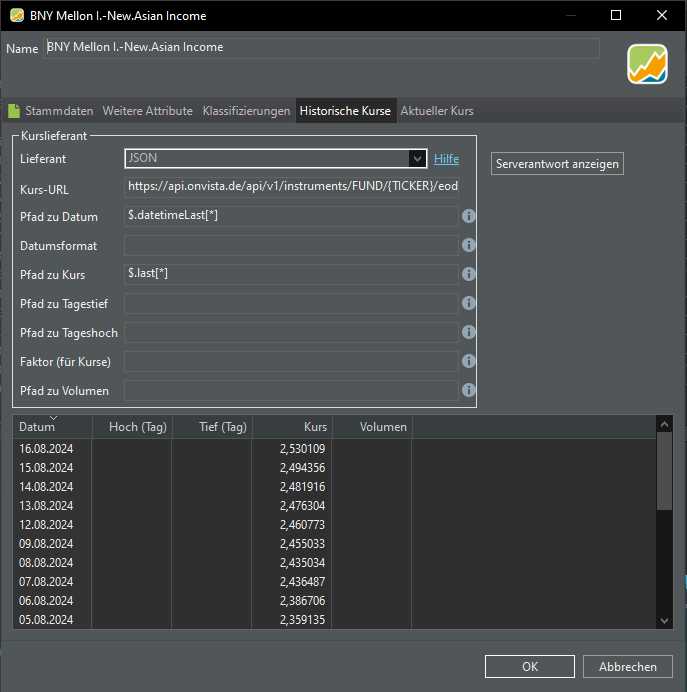
Task: Click into the Kurs-URL input field
Action: tap(292, 187)
